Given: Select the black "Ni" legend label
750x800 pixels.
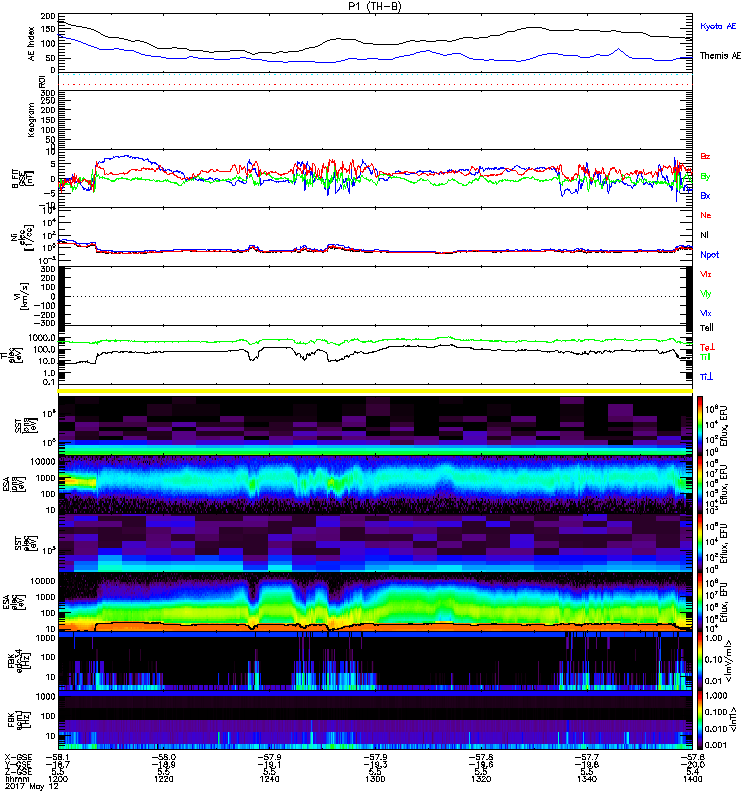Looking at the screenshot, I should coord(704,235).
